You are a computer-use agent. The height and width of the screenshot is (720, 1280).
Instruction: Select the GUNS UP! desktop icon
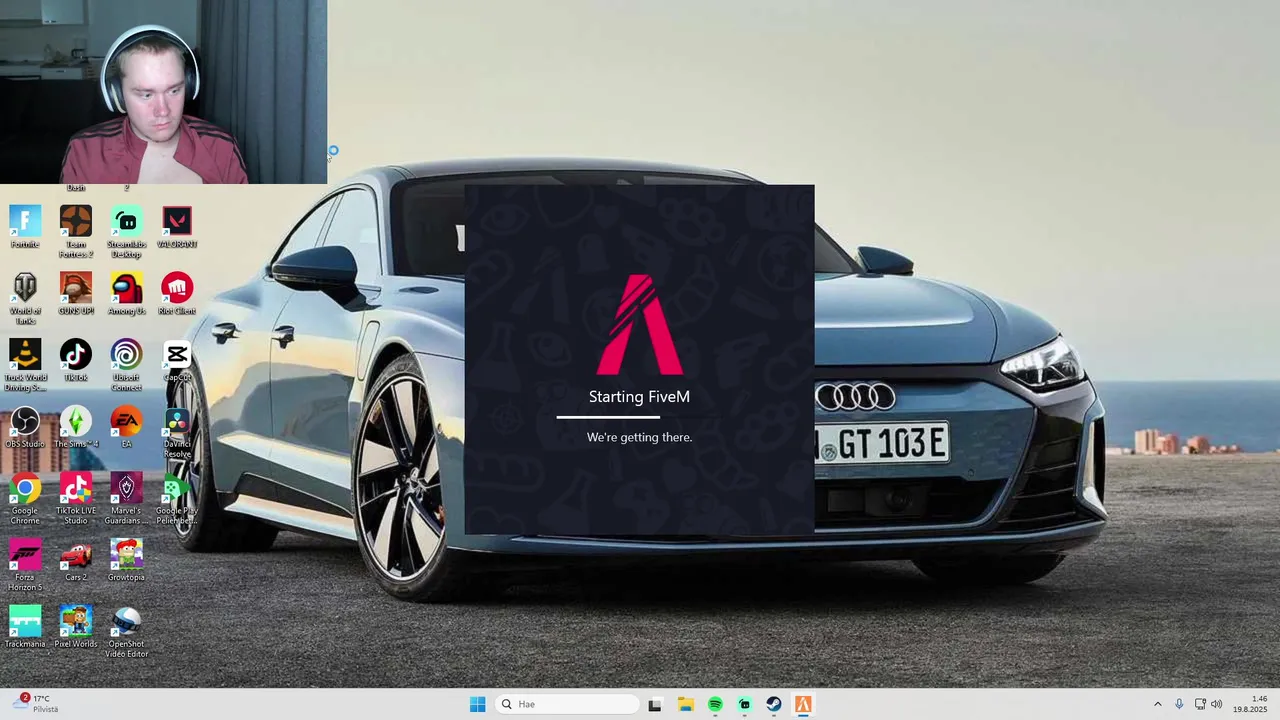pyautogui.click(x=76, y=294)
